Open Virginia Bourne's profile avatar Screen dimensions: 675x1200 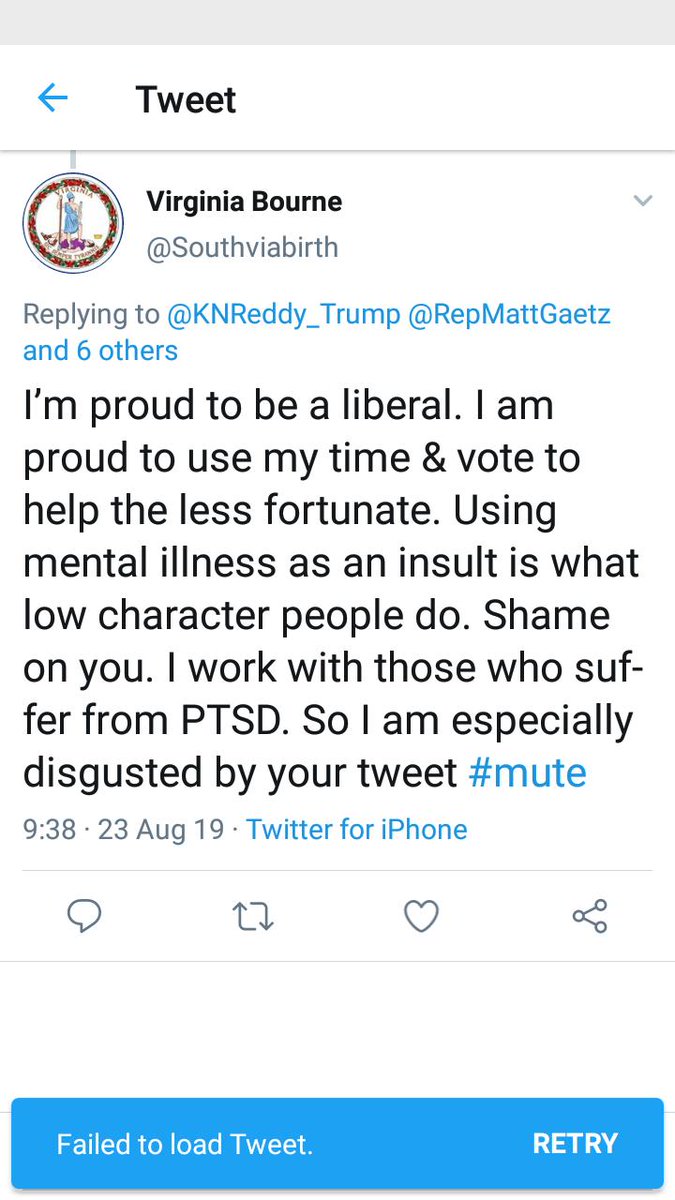tap(73, 223)
